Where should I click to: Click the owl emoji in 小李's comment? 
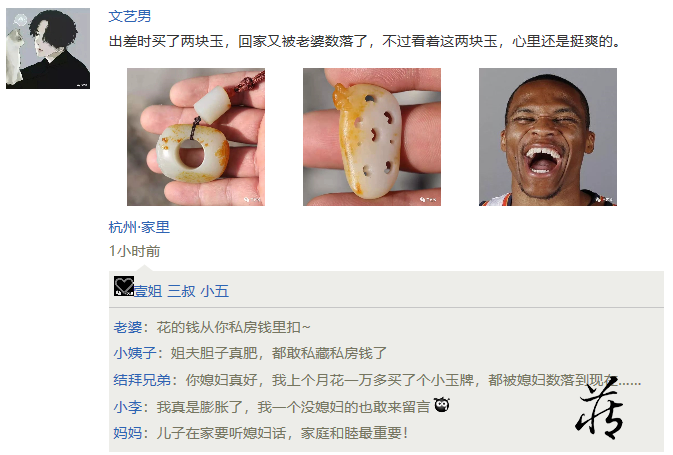coord(442,405)
